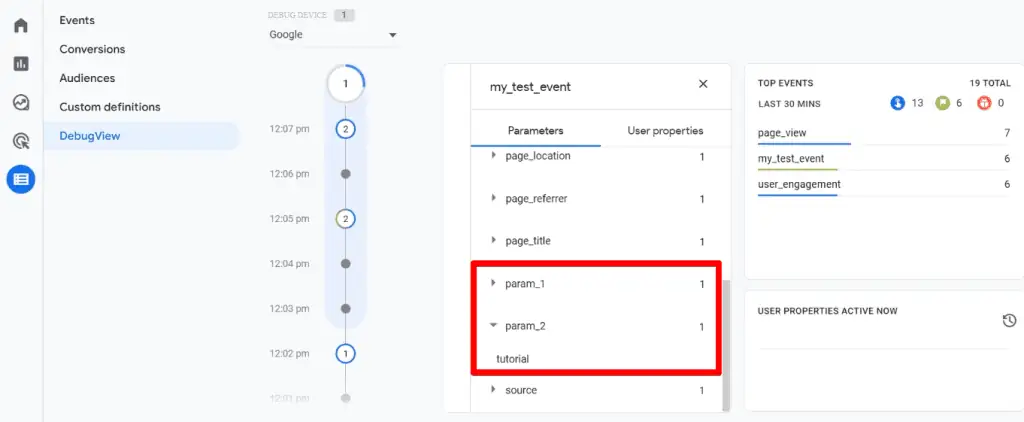
Task: Click the blue events count icon
Action: click(x=897, y=103)
